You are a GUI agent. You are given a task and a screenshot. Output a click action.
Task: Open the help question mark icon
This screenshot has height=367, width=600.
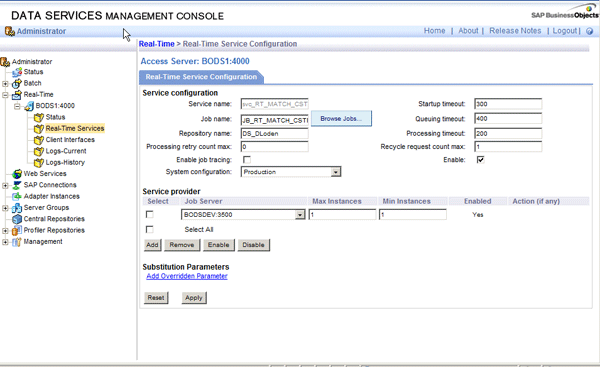pos(590,31)
